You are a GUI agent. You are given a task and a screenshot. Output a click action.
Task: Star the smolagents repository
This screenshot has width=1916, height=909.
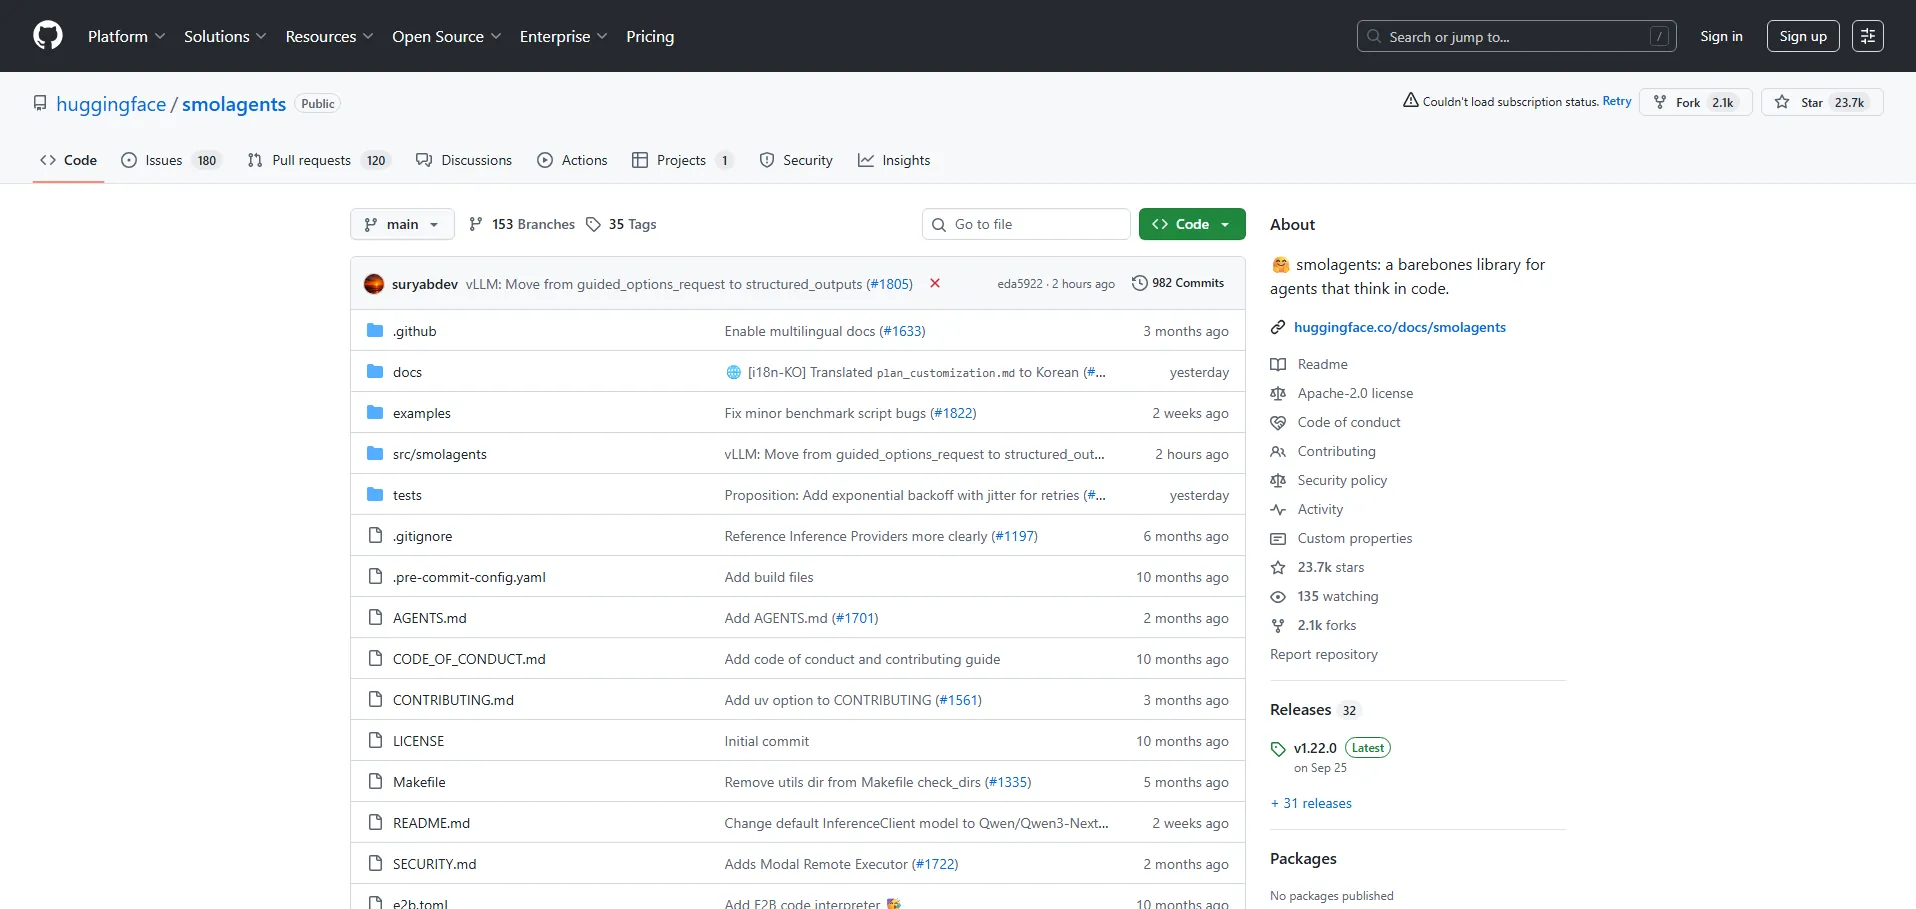coord(1822,102)
